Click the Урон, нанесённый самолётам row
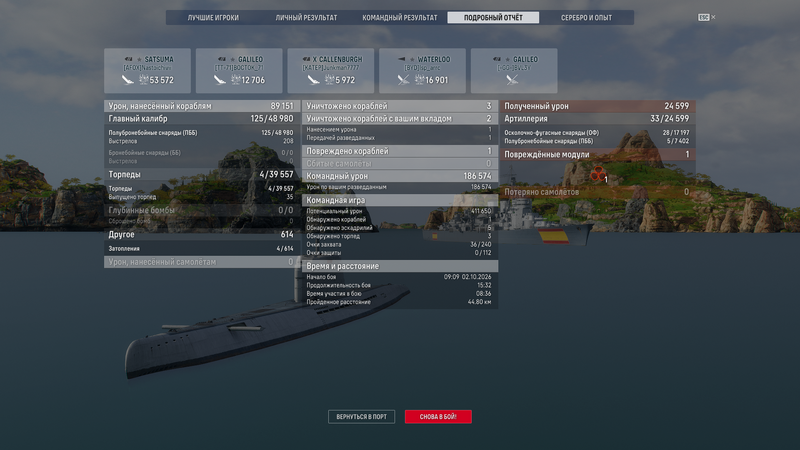The width and height of the screenshot is (800, 450). 202,262
